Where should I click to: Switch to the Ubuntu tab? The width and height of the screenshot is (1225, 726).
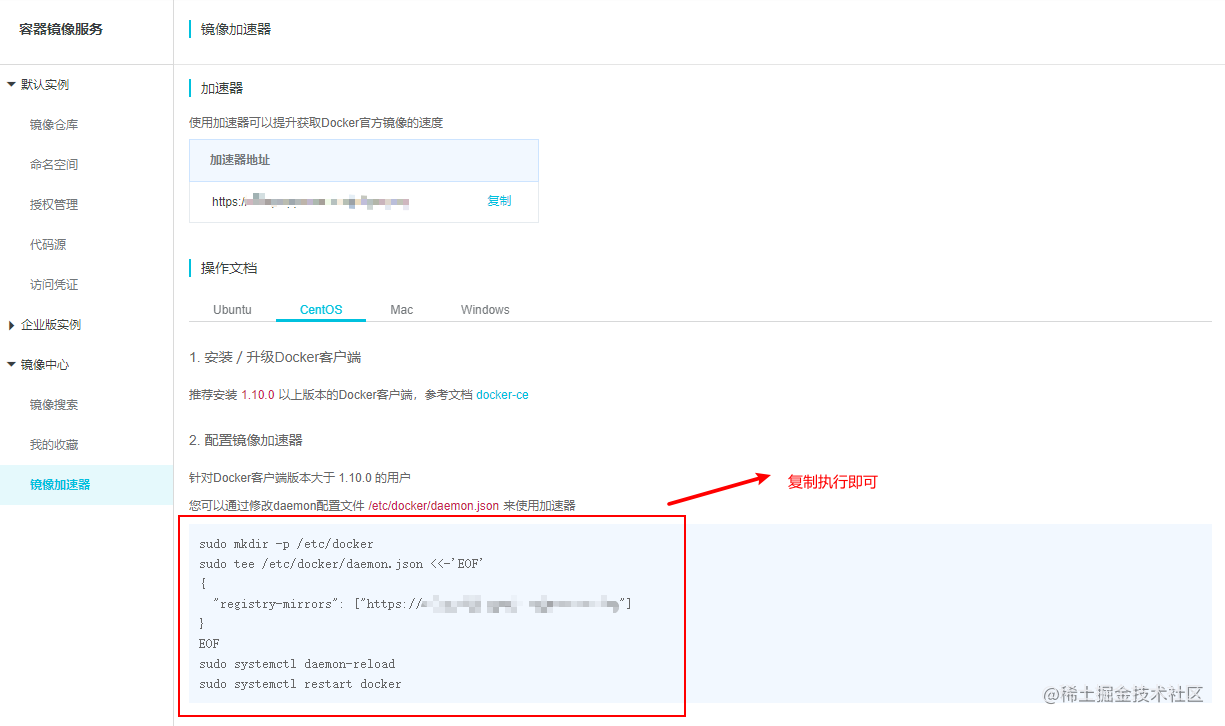click(x=232, y=310)
